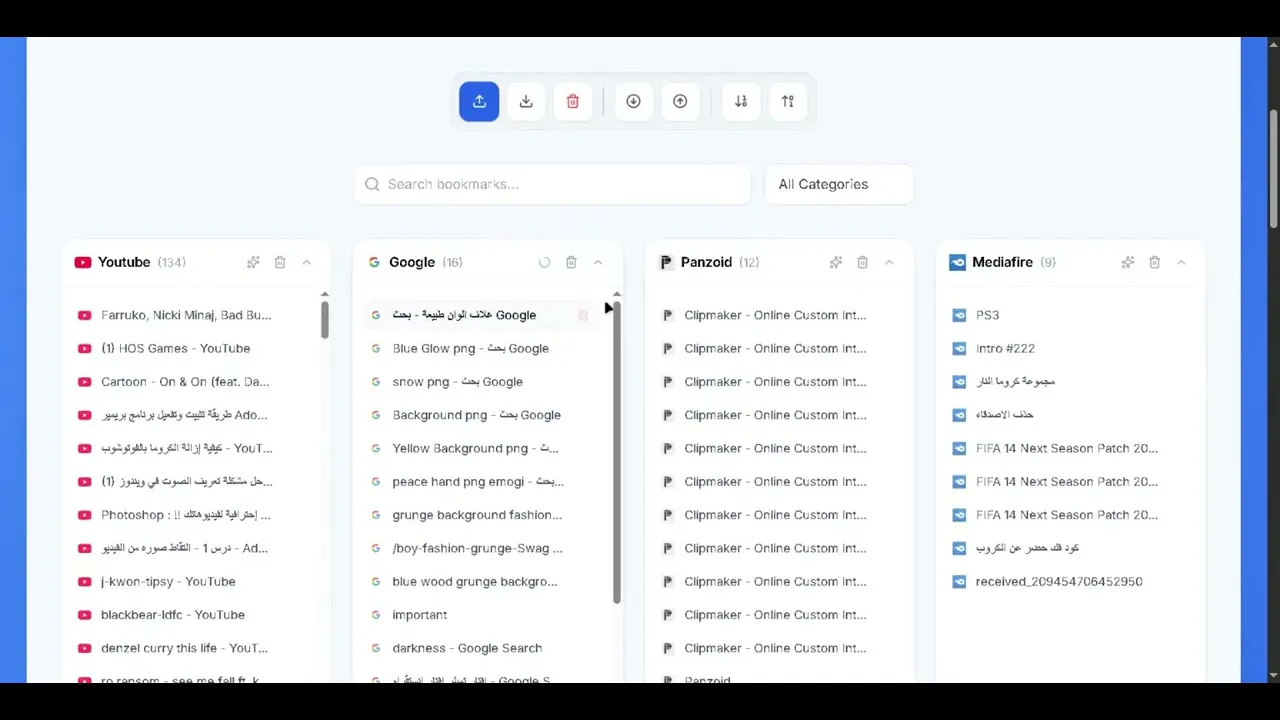Click the Panzoid category title
The width and height of the screenshot is (1280, 720).
tap(706, 262)
